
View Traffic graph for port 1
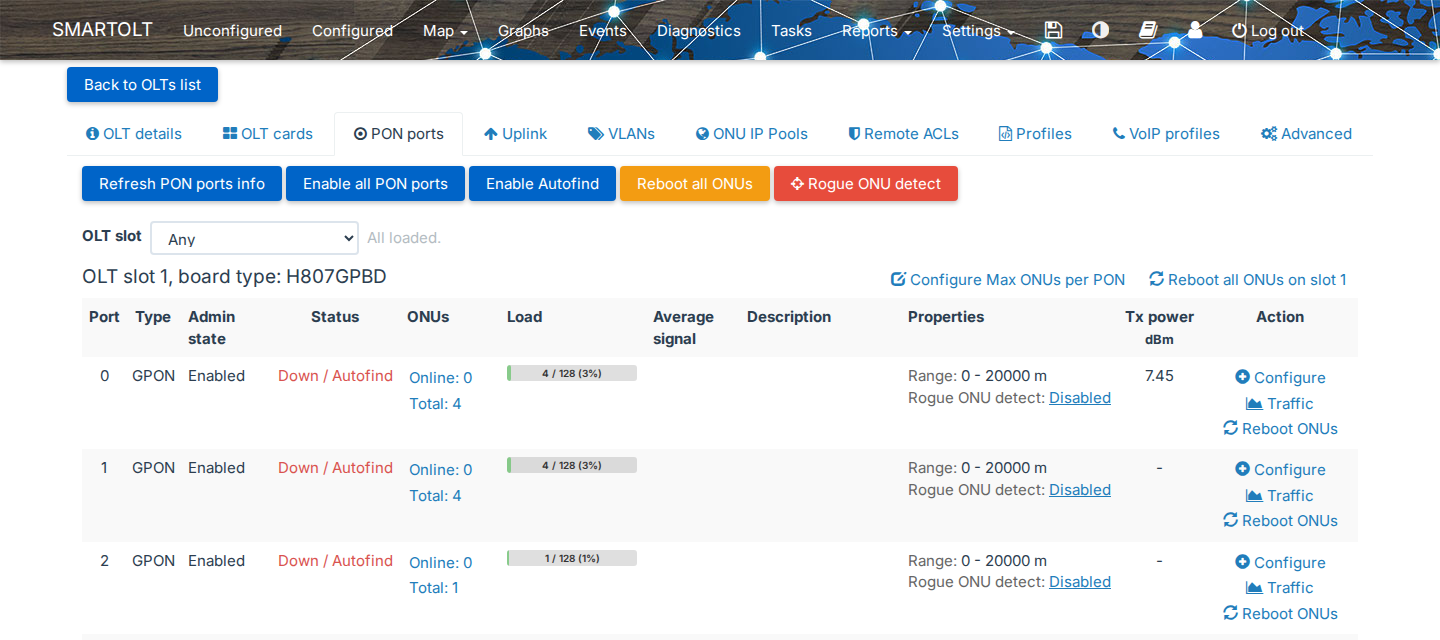point(1280,495)
